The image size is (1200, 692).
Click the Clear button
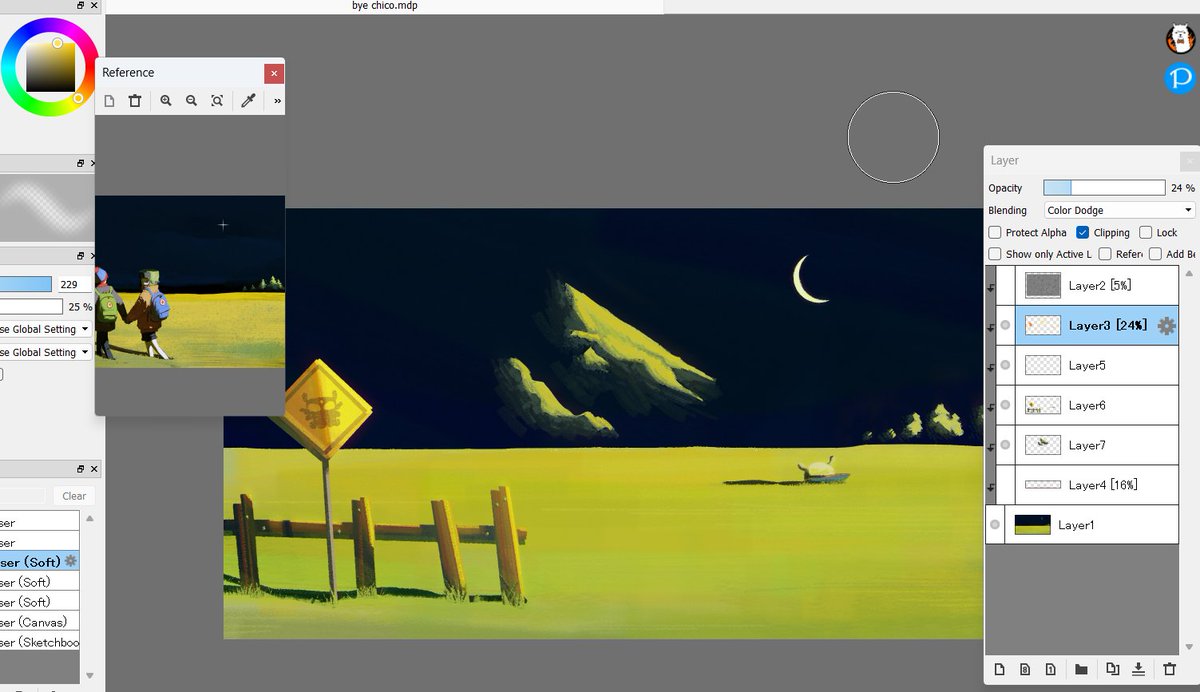[x=74, y=496]
